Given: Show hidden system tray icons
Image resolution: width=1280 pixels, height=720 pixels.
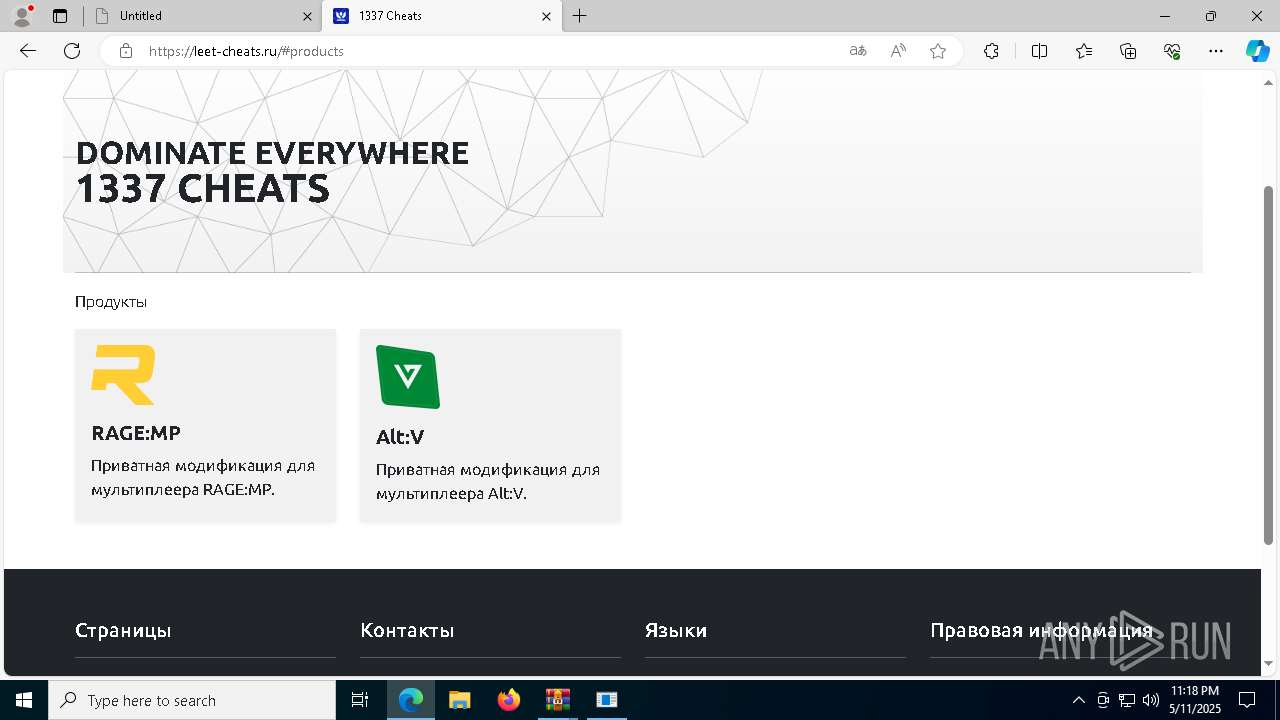Looking at the screenshot, I should (x=1078, y=700).
